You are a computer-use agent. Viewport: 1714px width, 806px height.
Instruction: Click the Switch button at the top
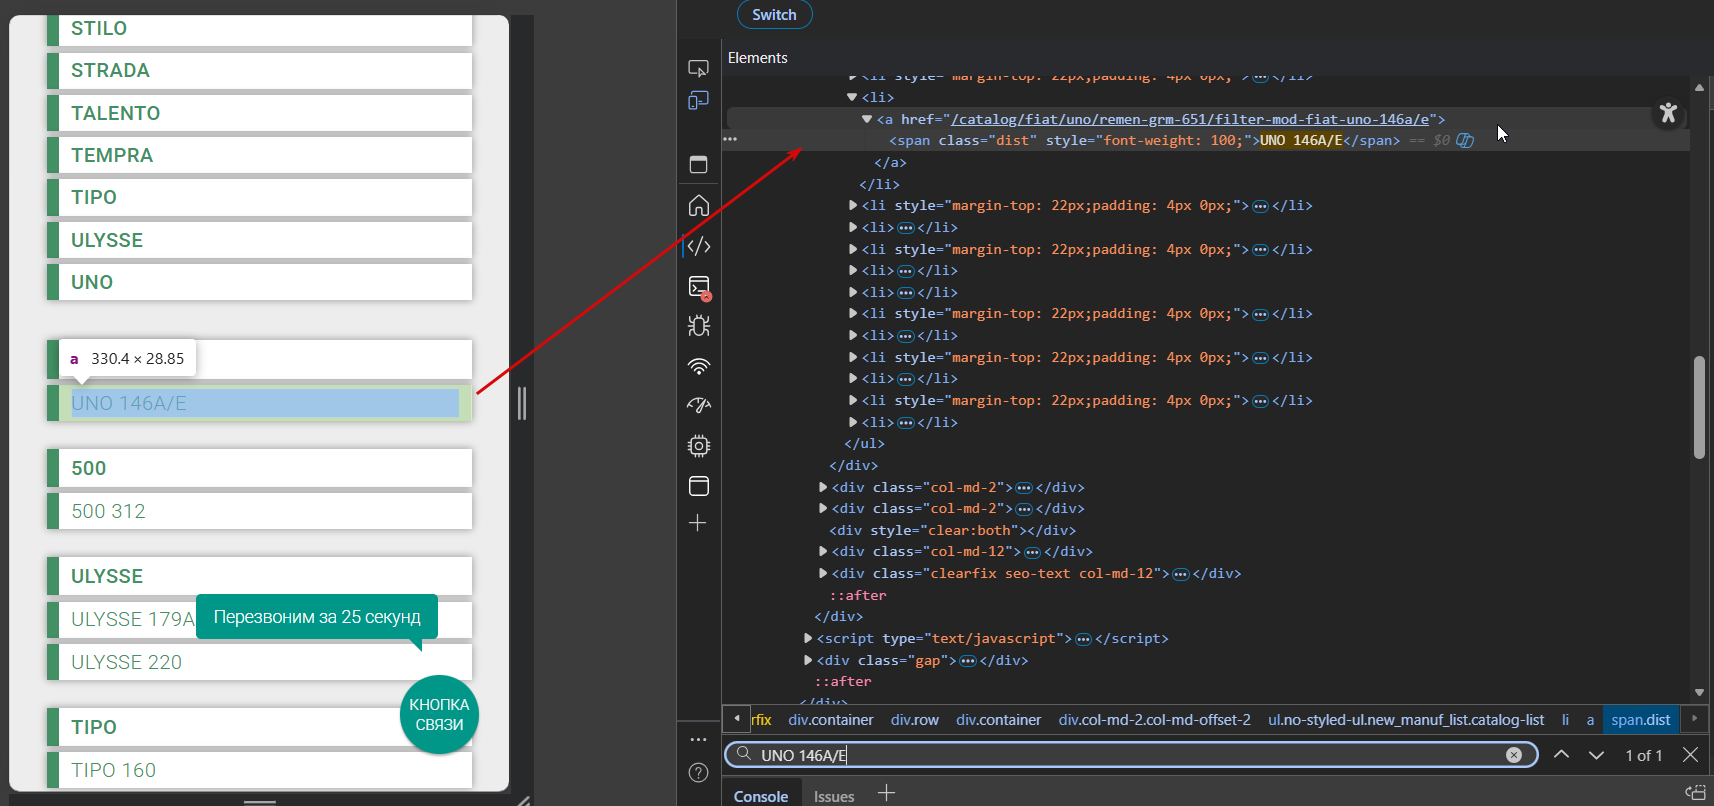774,14
